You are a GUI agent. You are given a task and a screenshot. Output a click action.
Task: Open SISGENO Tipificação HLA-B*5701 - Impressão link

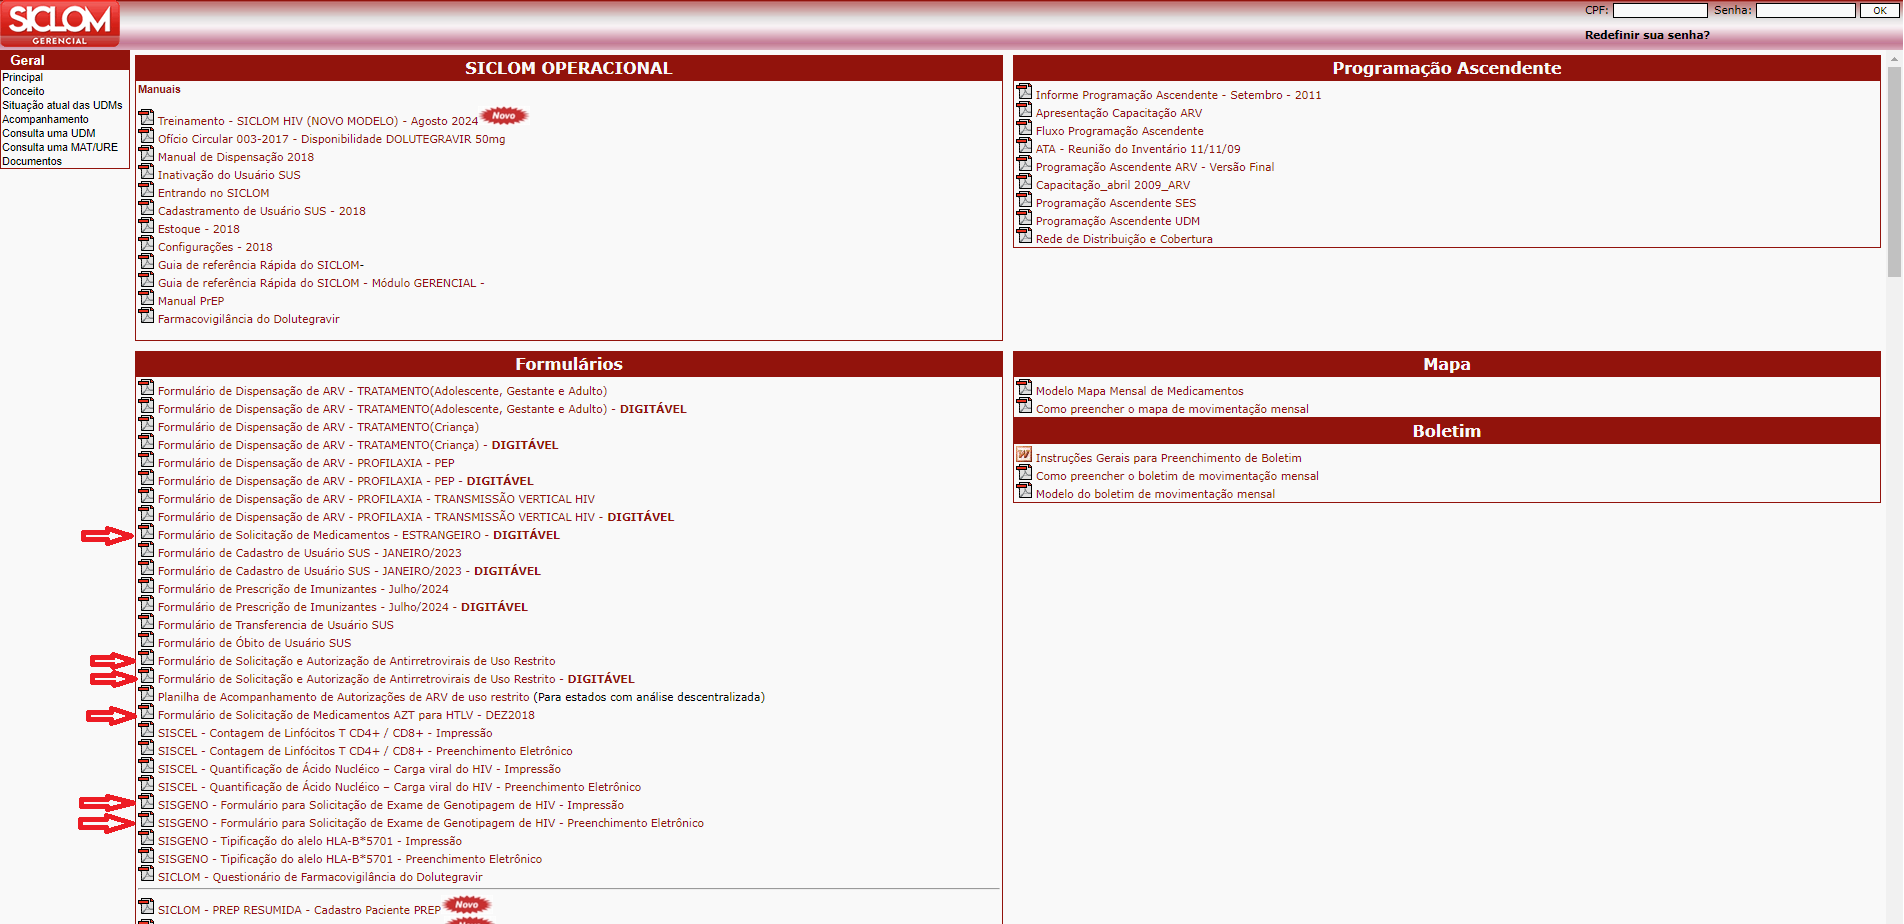click(x=310, y=841)
